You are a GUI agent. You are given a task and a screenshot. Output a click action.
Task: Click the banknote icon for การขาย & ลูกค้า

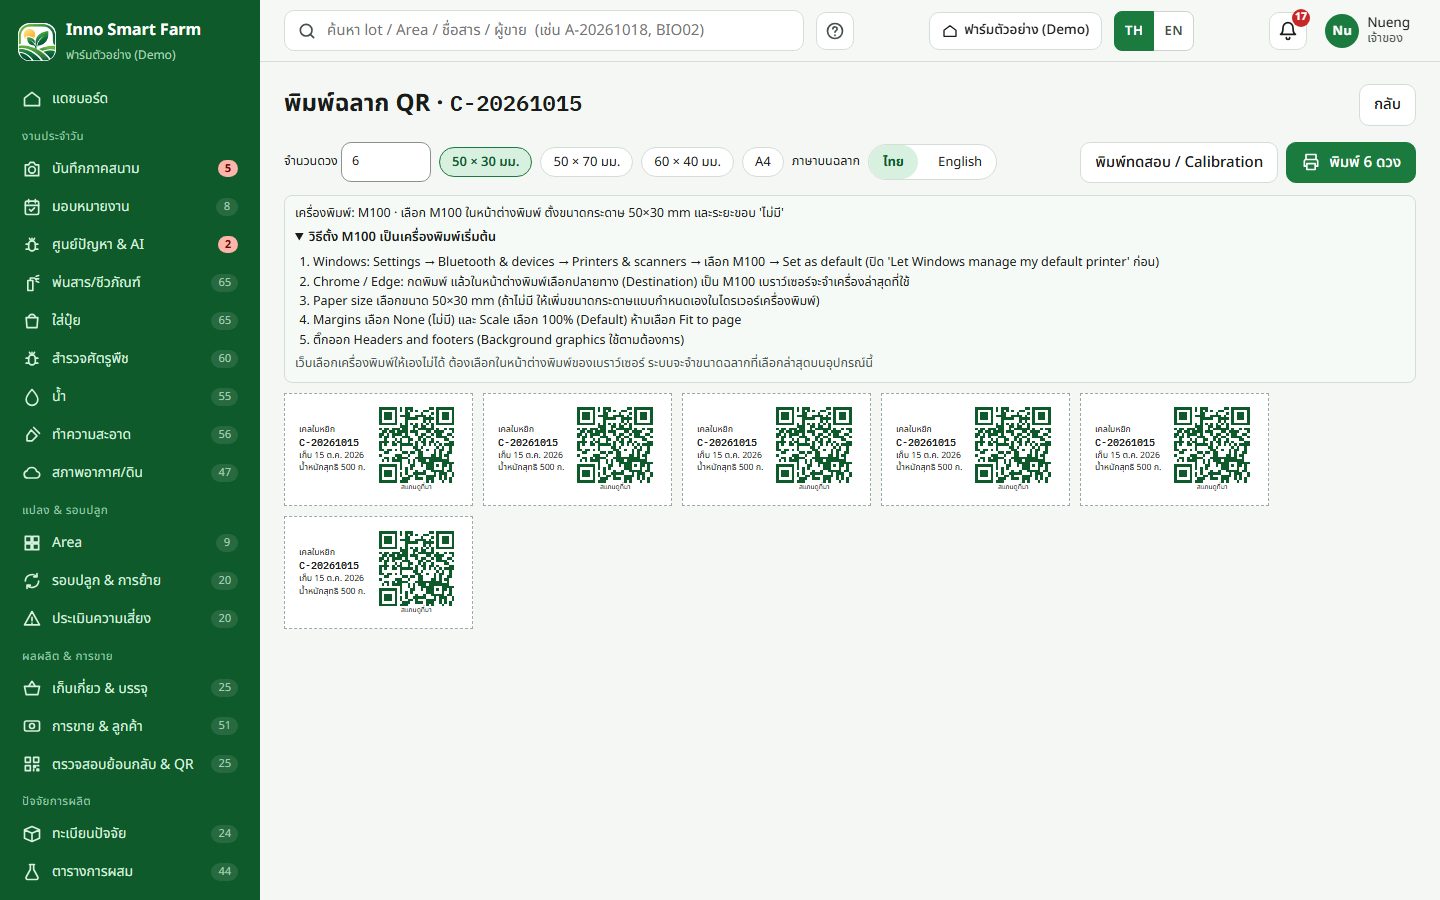[x=32, y=727]
